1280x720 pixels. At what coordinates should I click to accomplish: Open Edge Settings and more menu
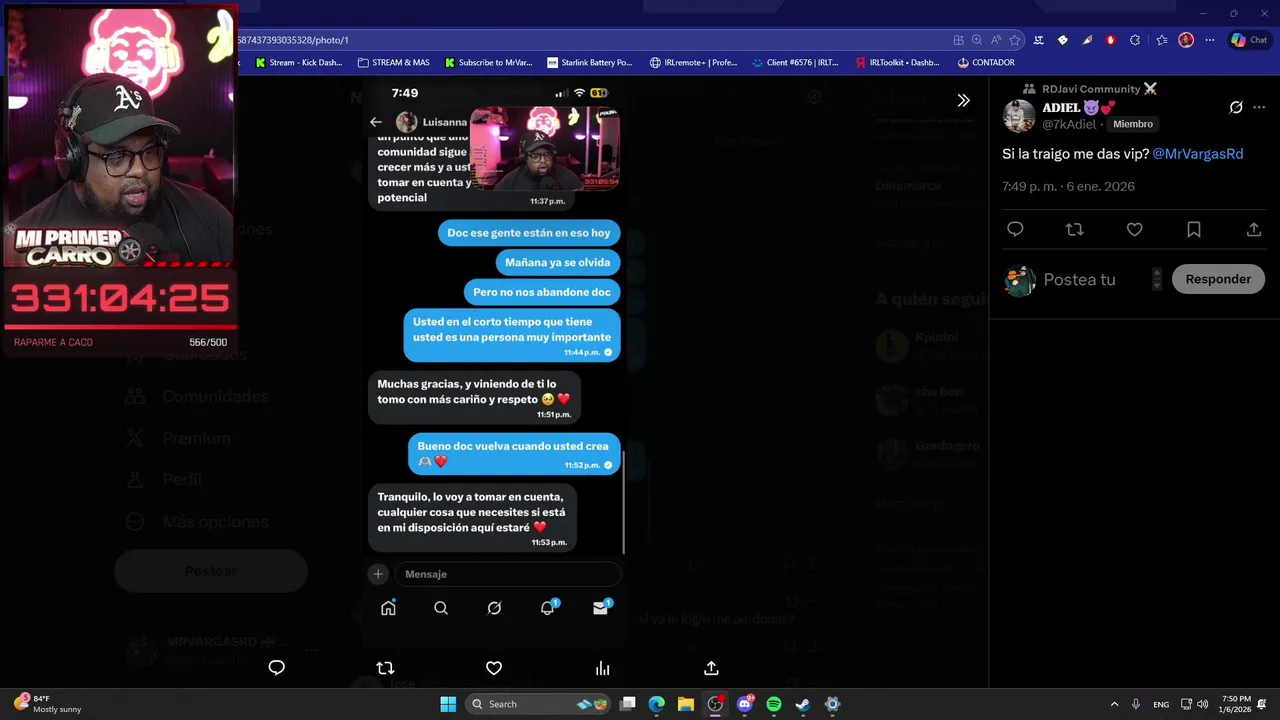(1210, 40)
